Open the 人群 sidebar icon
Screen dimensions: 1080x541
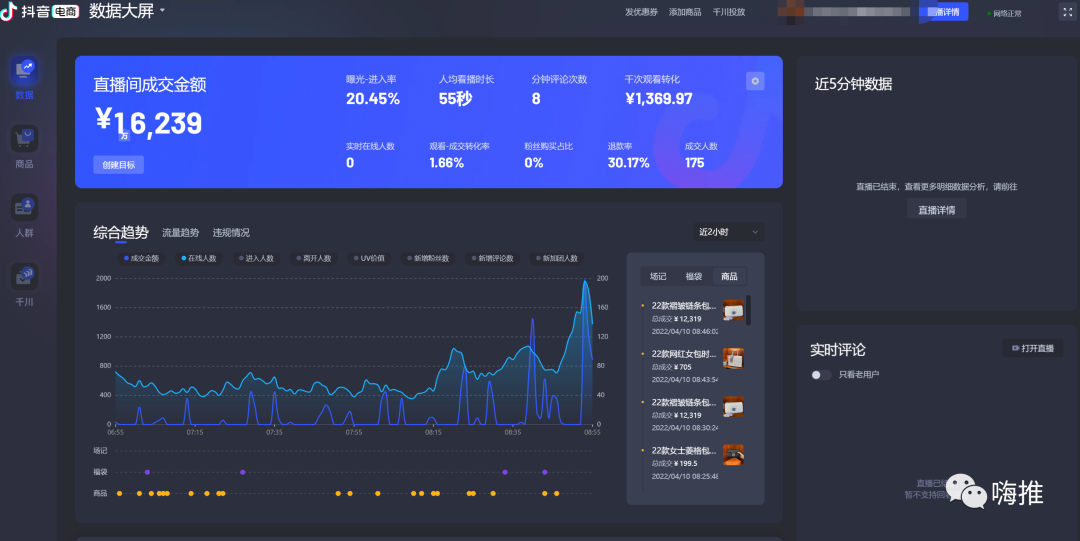tap(24, 208)
